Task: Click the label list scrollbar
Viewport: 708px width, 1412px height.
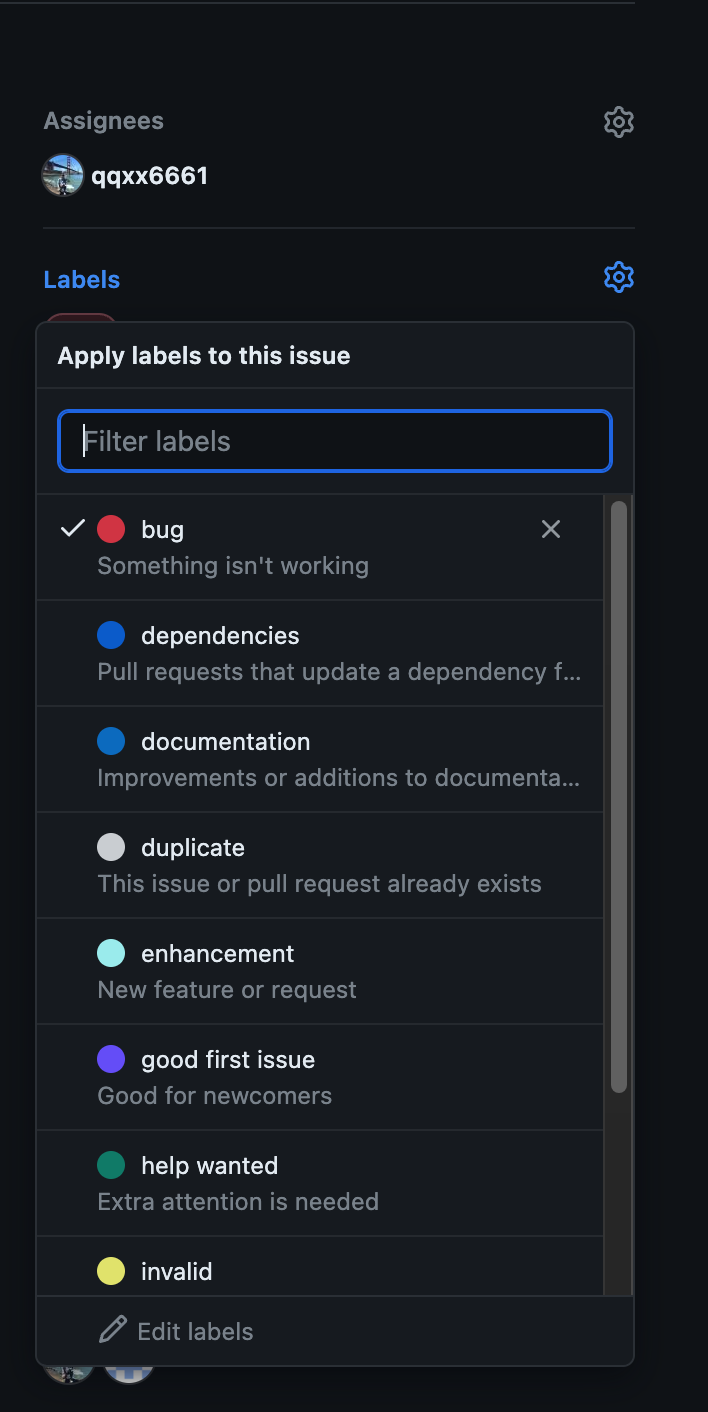Action: 619,797
